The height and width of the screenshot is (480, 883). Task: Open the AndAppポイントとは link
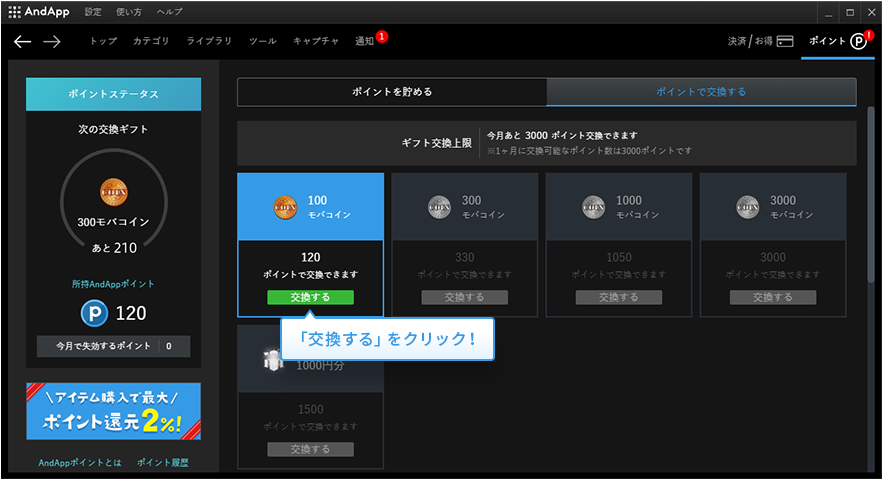[78, 463]
